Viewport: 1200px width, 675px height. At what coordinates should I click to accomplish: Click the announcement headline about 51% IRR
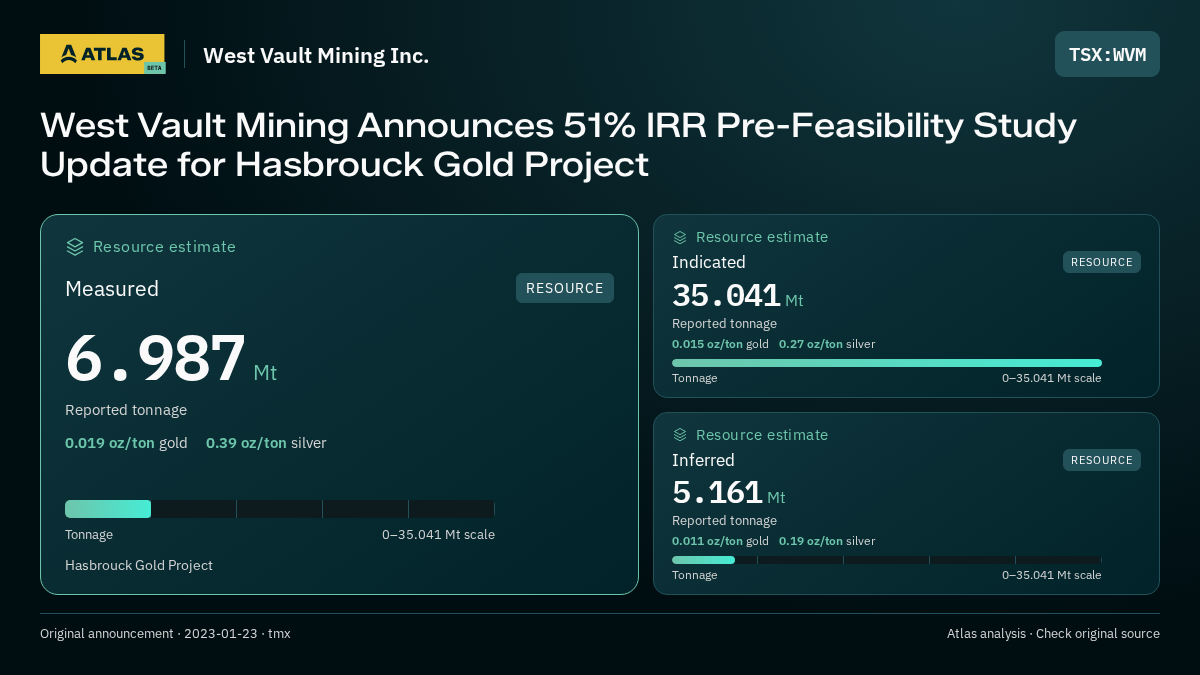558,144
